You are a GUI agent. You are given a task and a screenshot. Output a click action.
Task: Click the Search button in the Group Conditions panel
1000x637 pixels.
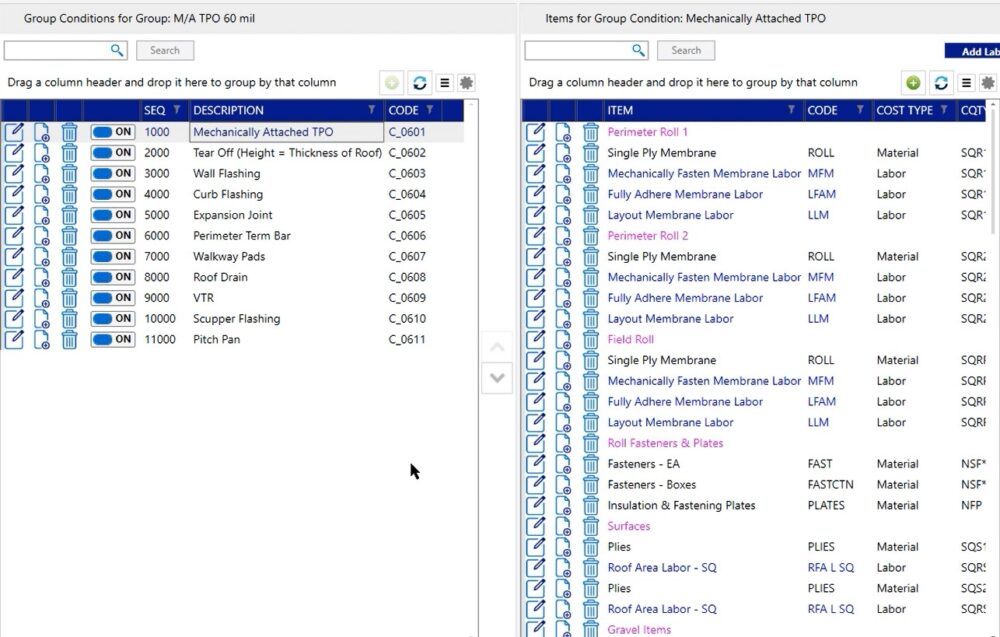pos(164,50)
